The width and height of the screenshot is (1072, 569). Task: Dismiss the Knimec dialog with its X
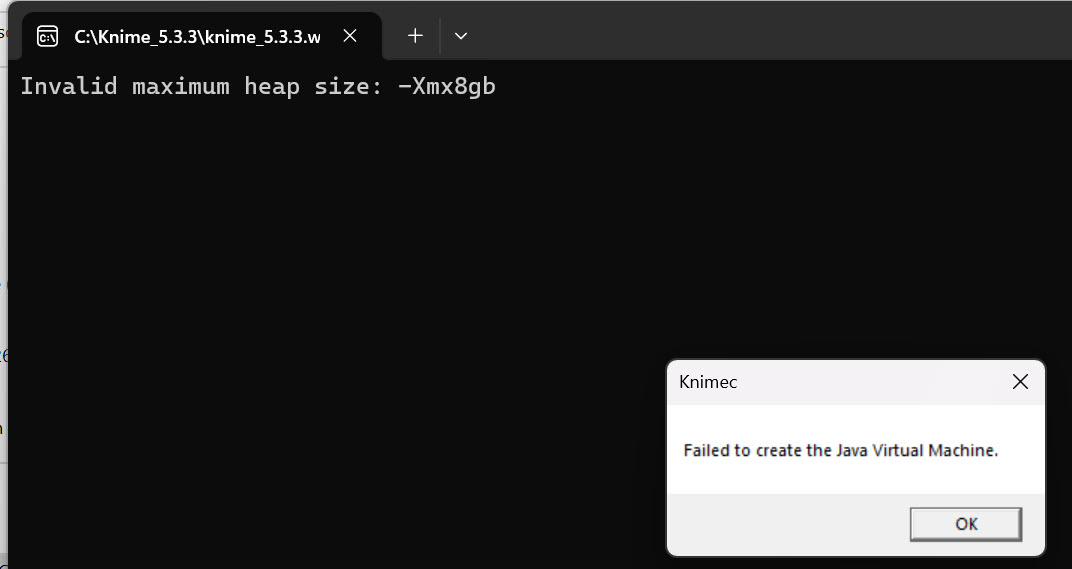[1020, 381]
